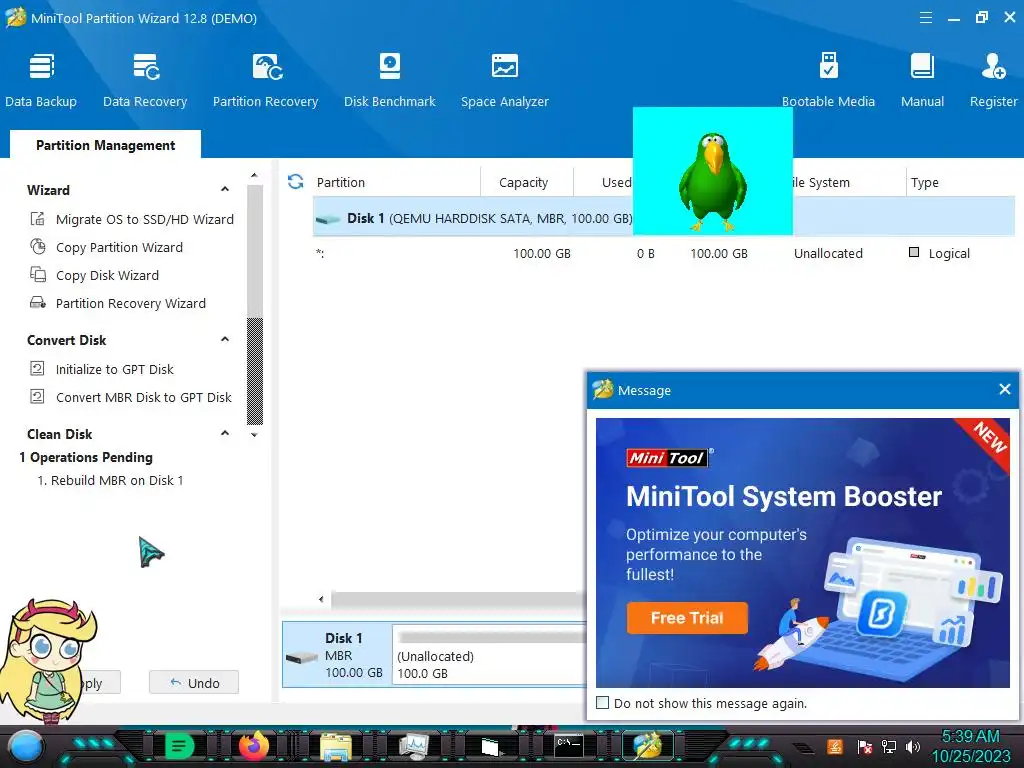Launch Data Recovery from the toolbar
The width and height of the screenshot is (1024, 768).
[x=145, y=80]
